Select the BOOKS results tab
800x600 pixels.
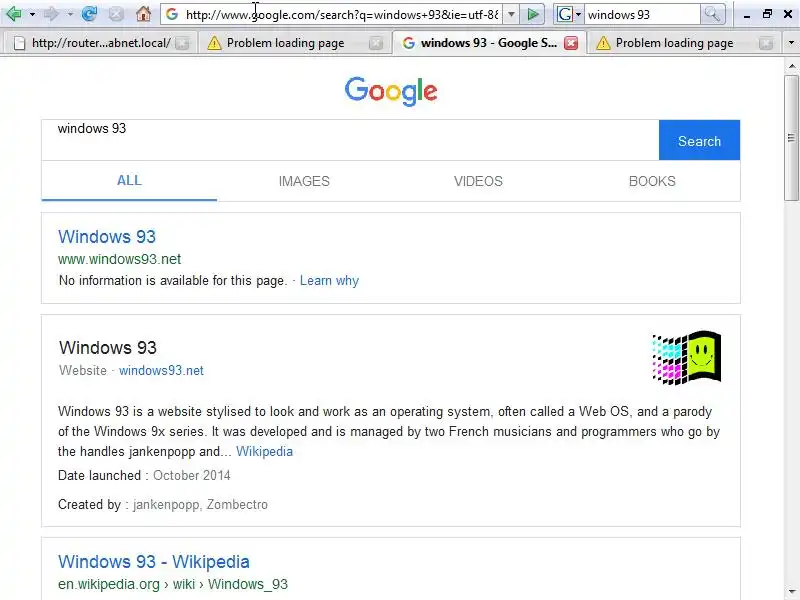(652, 181)
